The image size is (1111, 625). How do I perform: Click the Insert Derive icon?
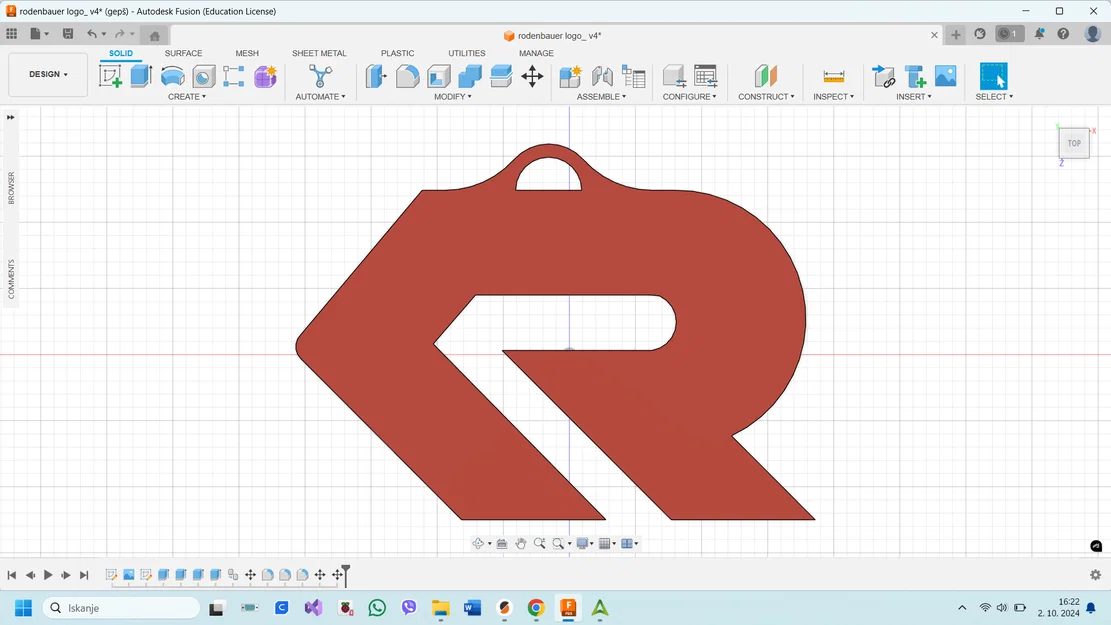(883, 76)
